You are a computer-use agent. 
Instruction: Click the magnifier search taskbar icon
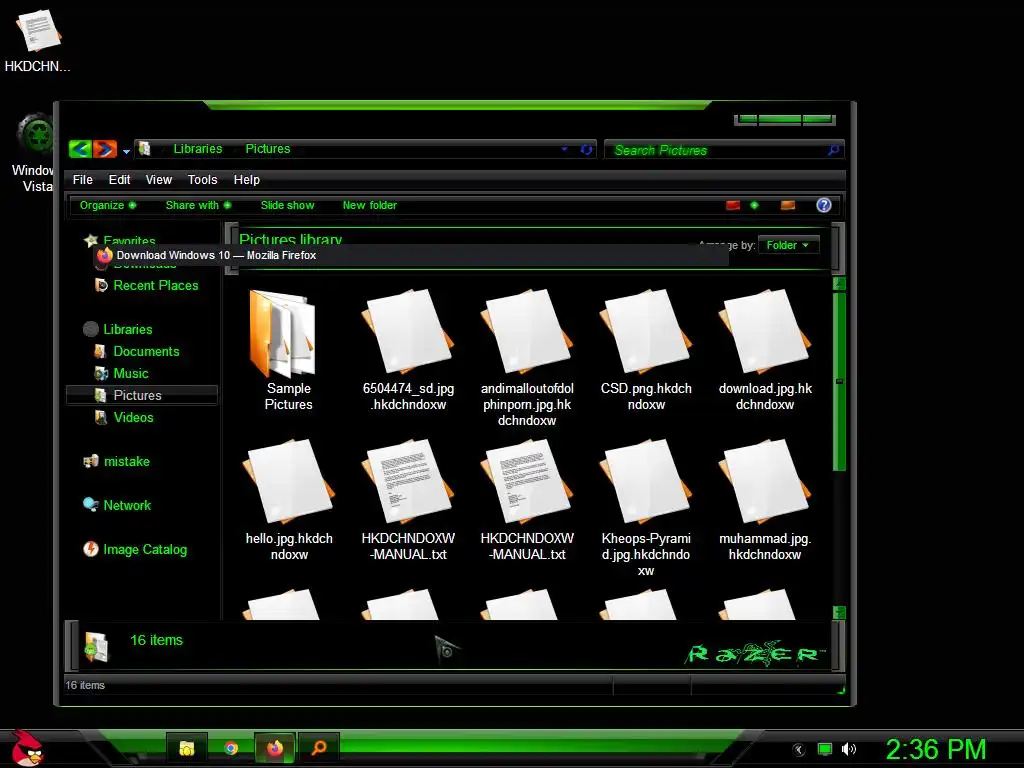point(319,748)
